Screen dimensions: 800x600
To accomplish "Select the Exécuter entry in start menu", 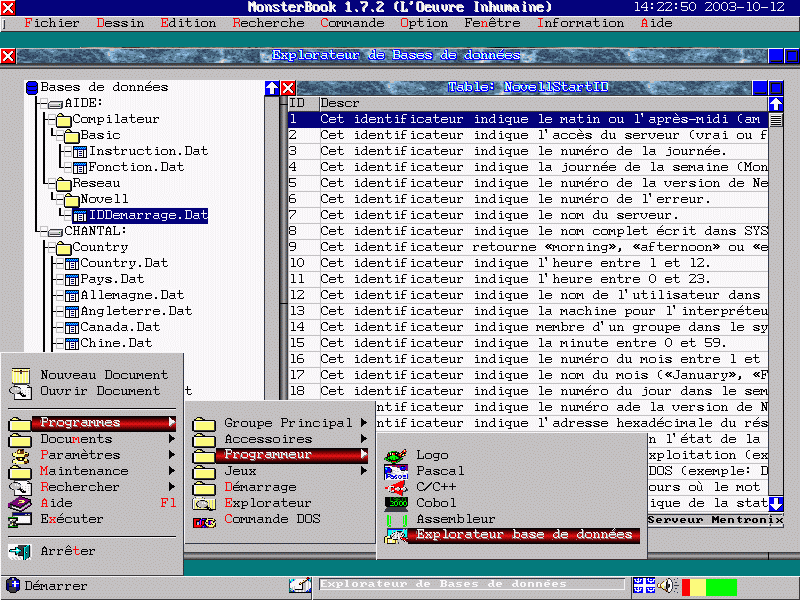I will (71, 519).
